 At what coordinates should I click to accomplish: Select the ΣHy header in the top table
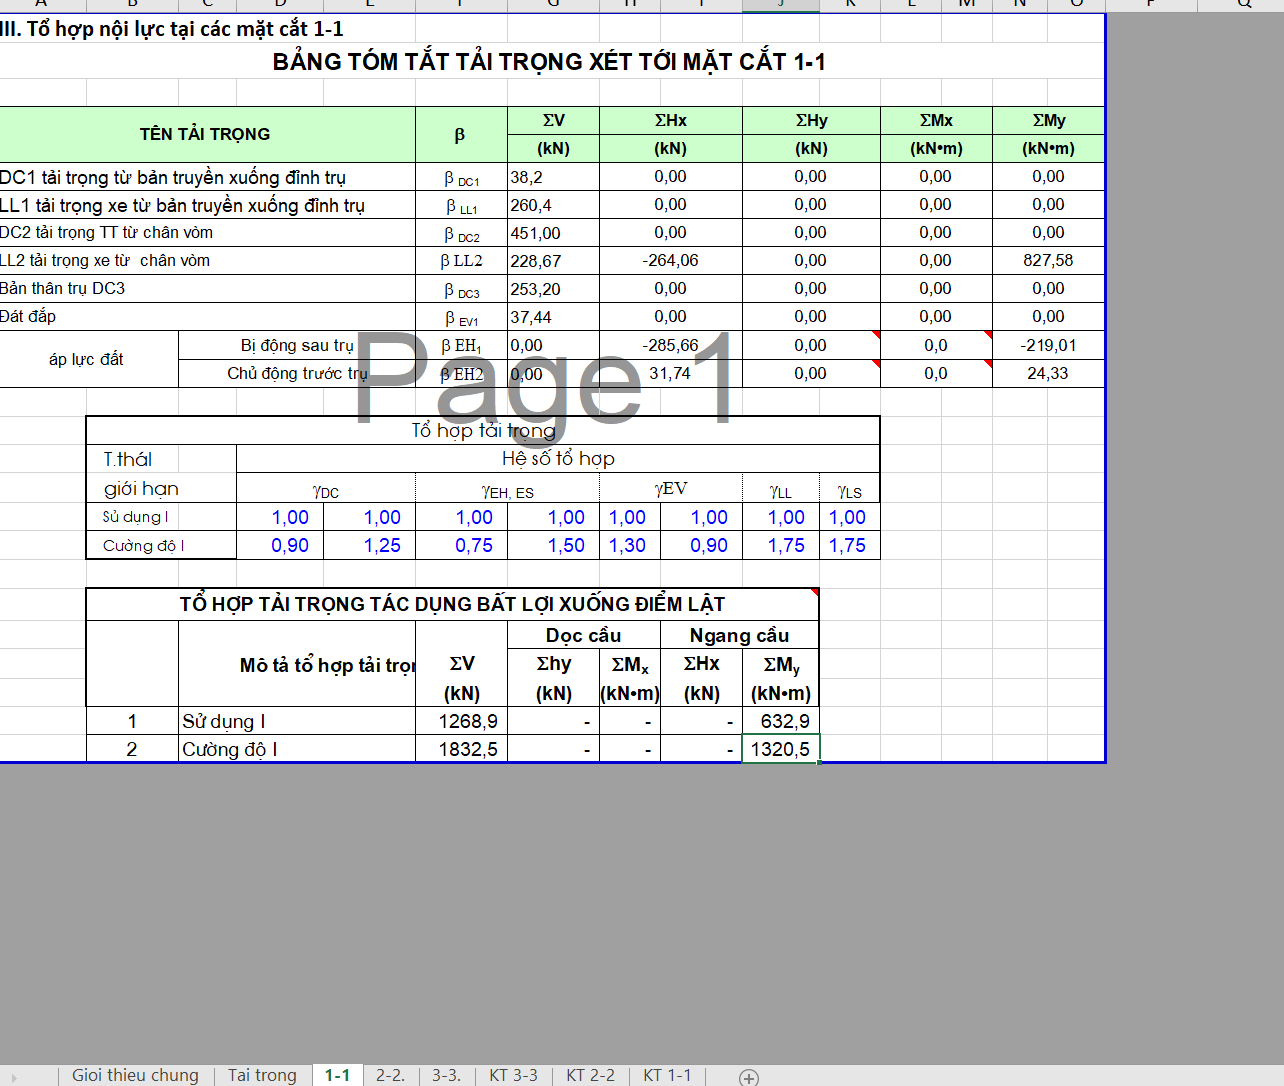click(x=811, y=120)
